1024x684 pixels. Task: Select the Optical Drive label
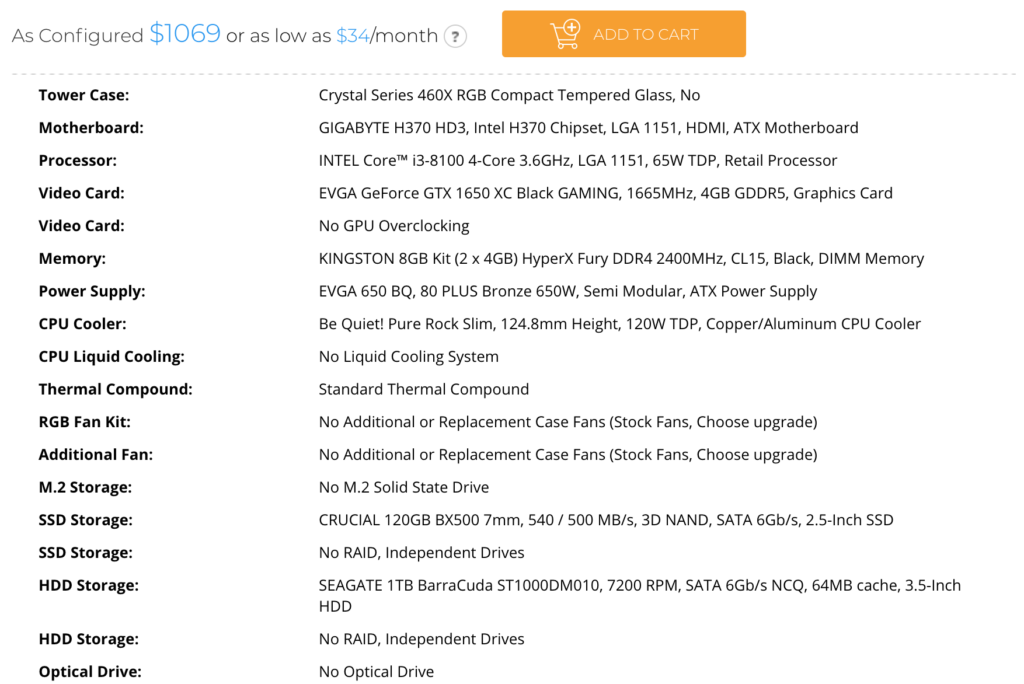pos(90,672)
